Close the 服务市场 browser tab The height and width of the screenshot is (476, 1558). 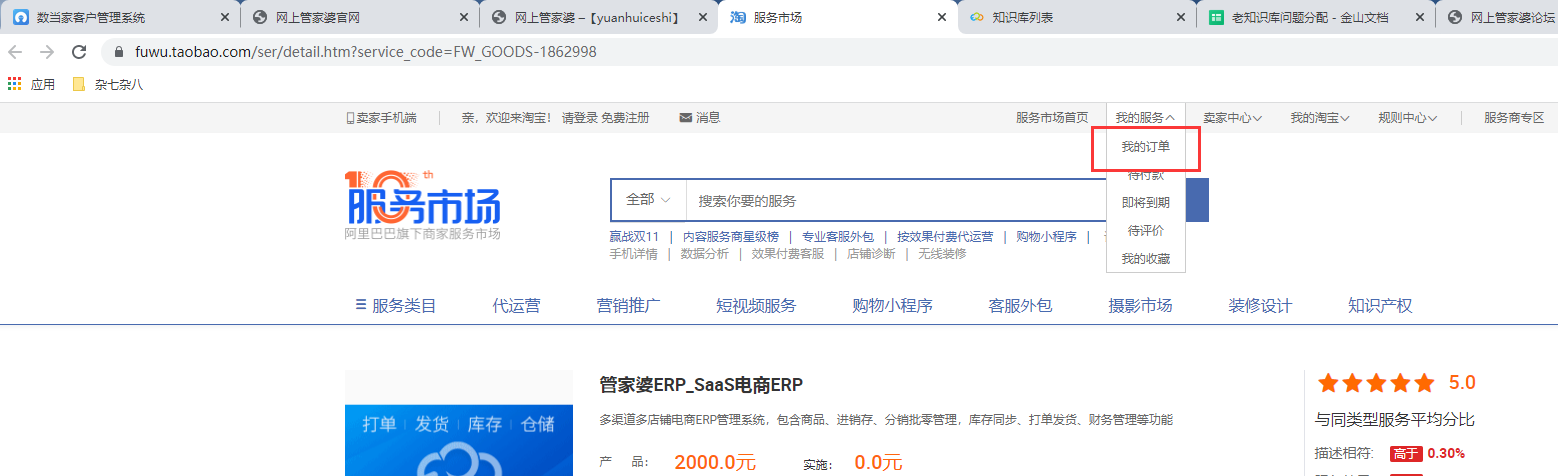[x=941, y=17]
